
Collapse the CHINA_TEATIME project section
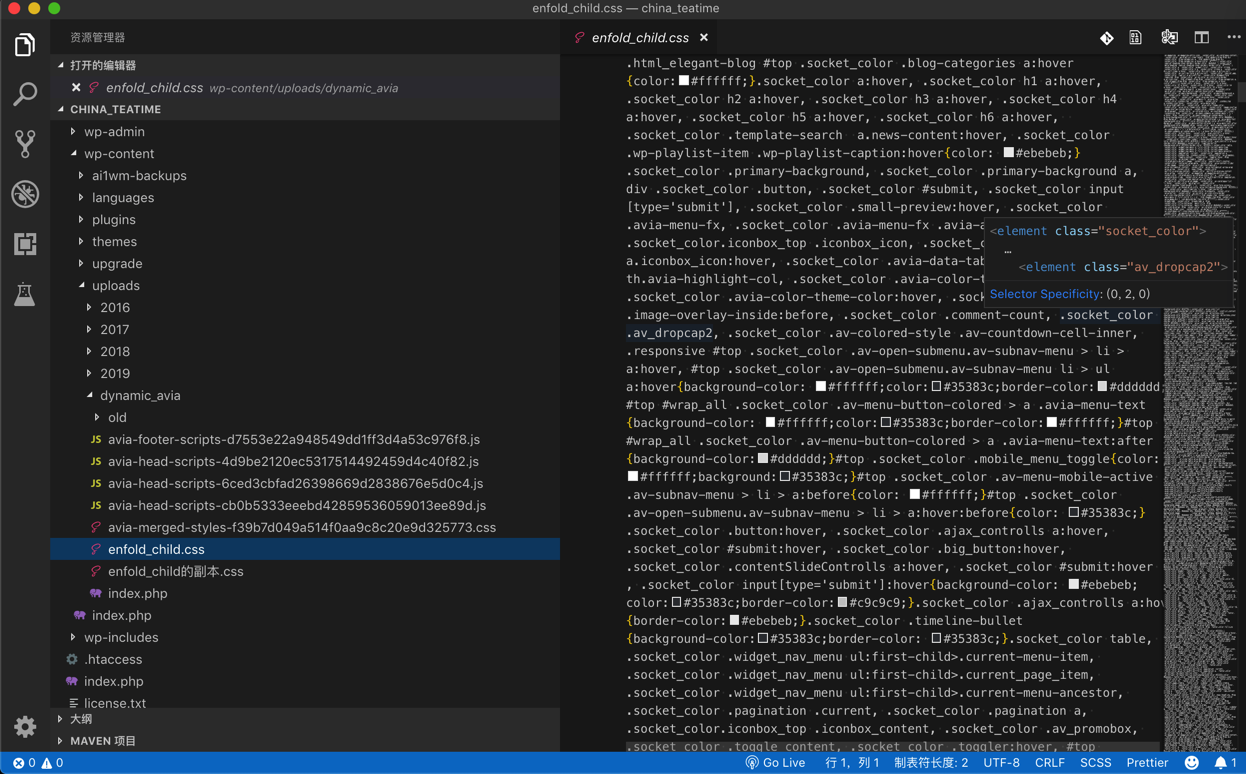coord(305,110)
